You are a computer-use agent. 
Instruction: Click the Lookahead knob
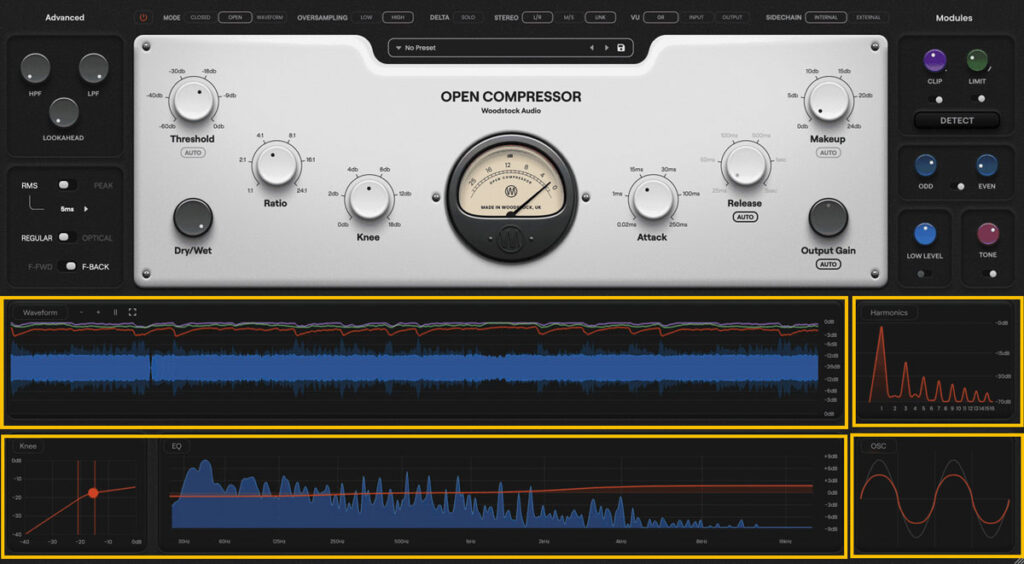64,112
